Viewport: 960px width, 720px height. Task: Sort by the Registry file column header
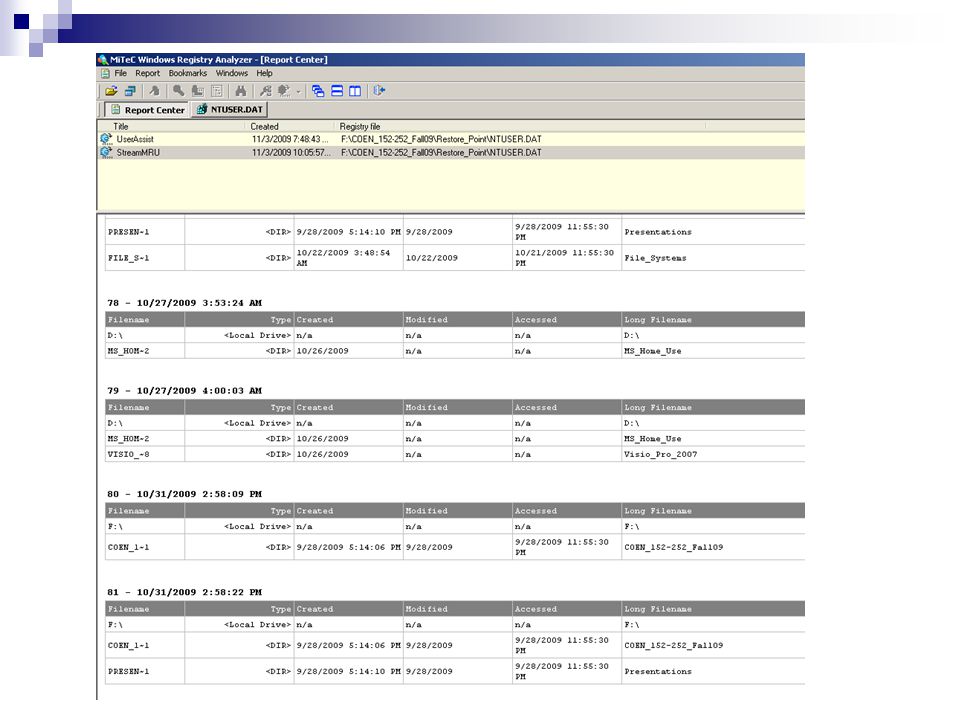tap(520, 127)
